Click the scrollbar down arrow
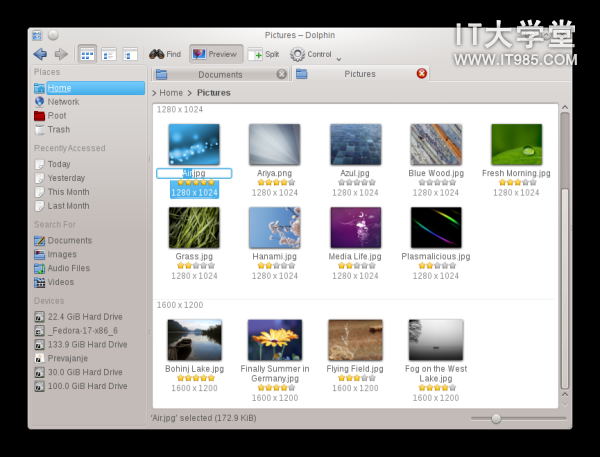This screenshot has width=600, height=457. pos(565,404)
